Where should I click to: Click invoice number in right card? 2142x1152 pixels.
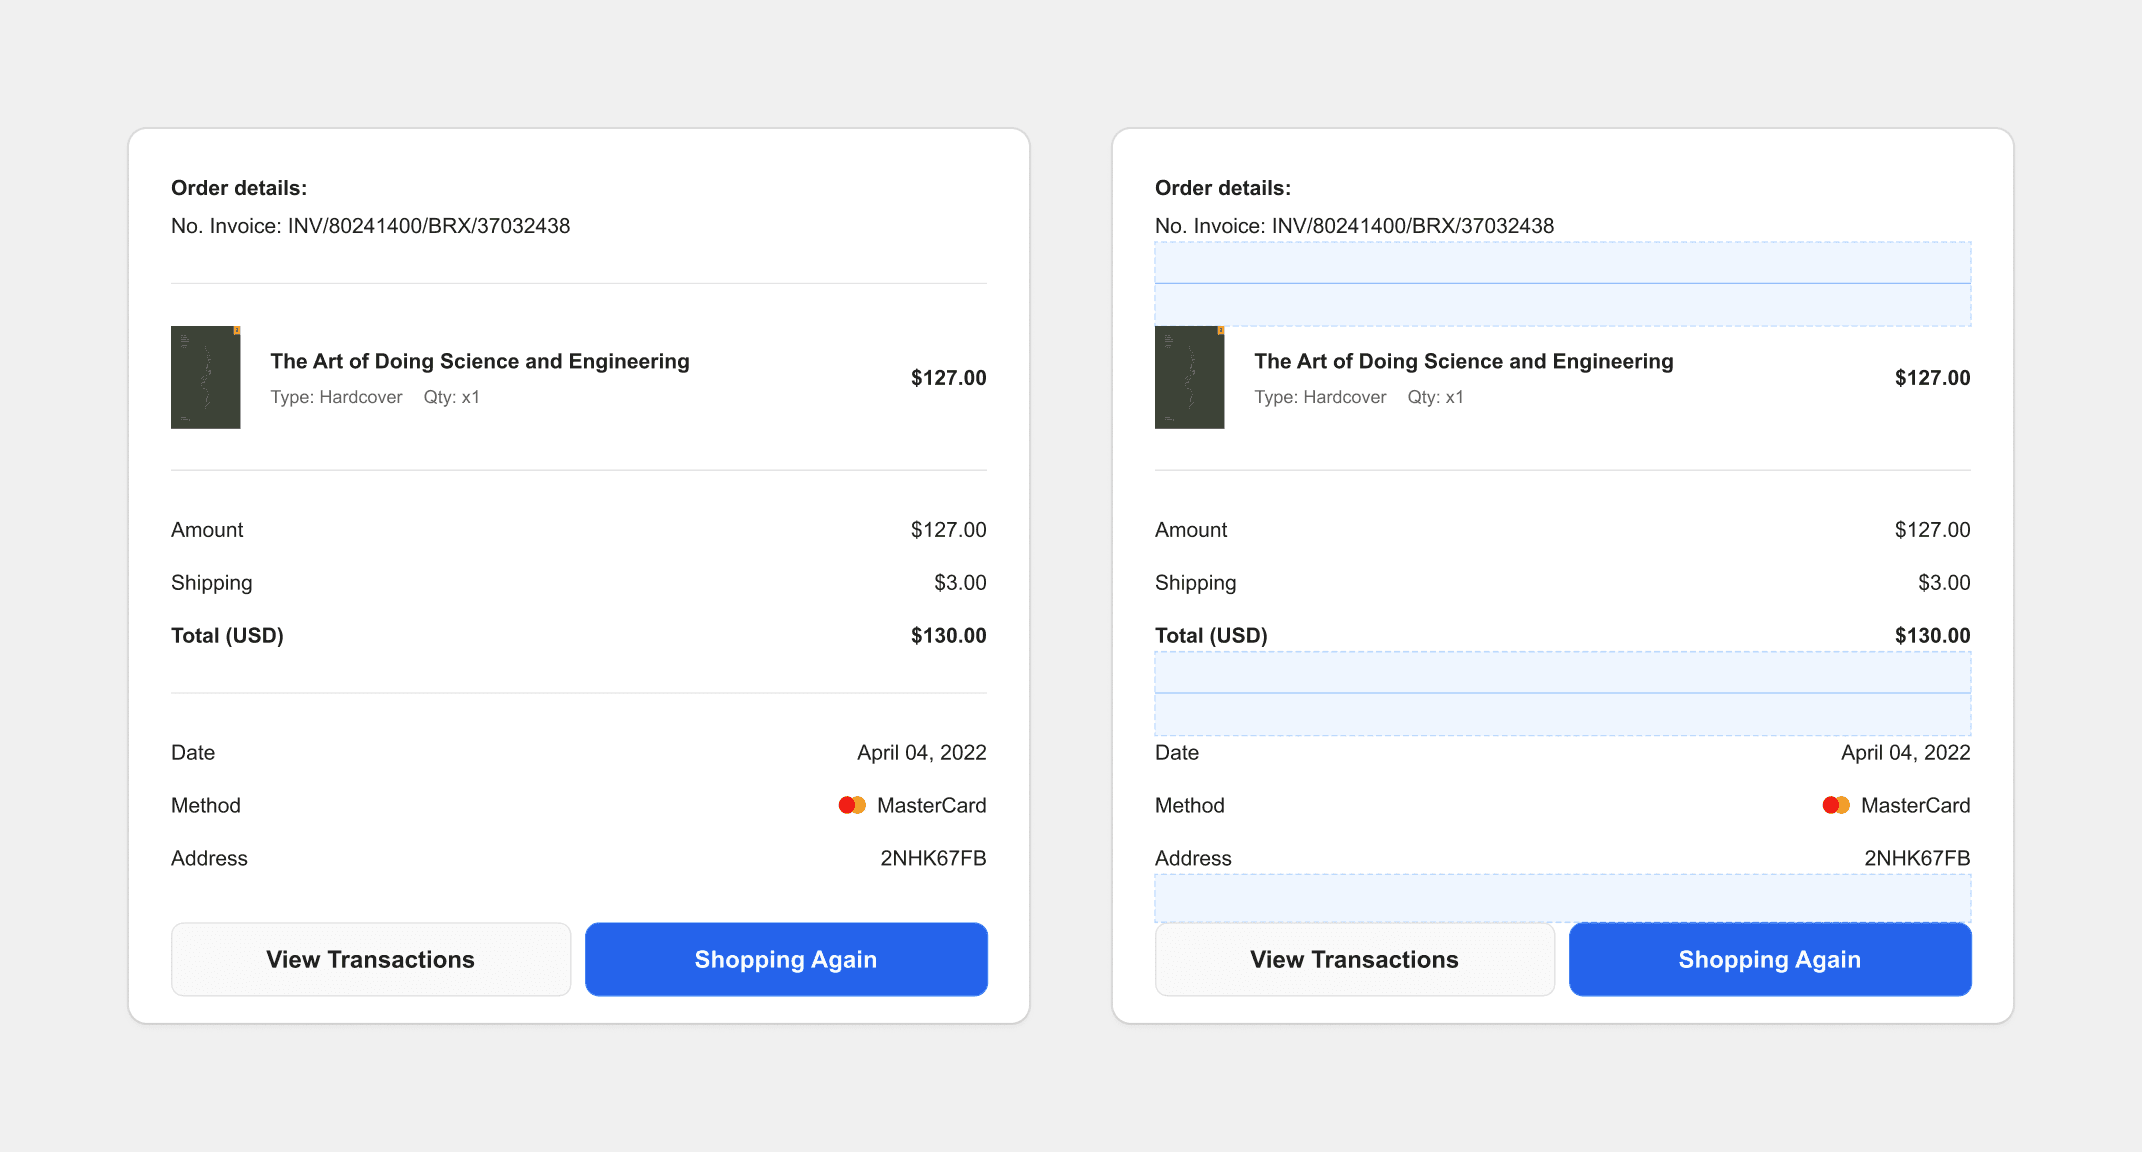1412,226
